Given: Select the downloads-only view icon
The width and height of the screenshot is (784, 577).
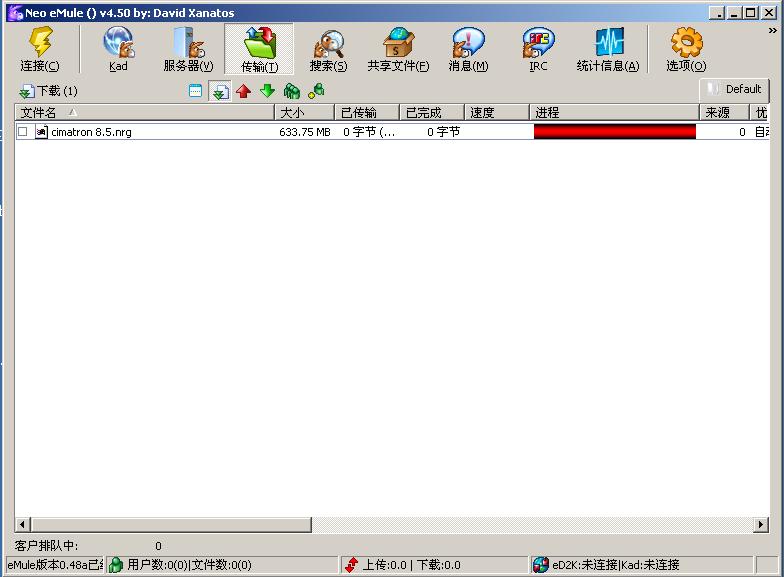Looking at the screenshot, I should [220, 91].
